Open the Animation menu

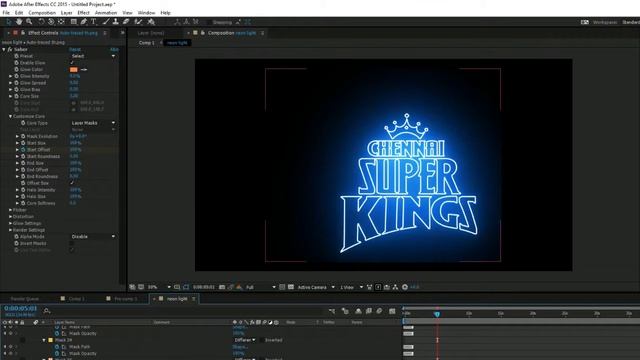tap(106, 13)
